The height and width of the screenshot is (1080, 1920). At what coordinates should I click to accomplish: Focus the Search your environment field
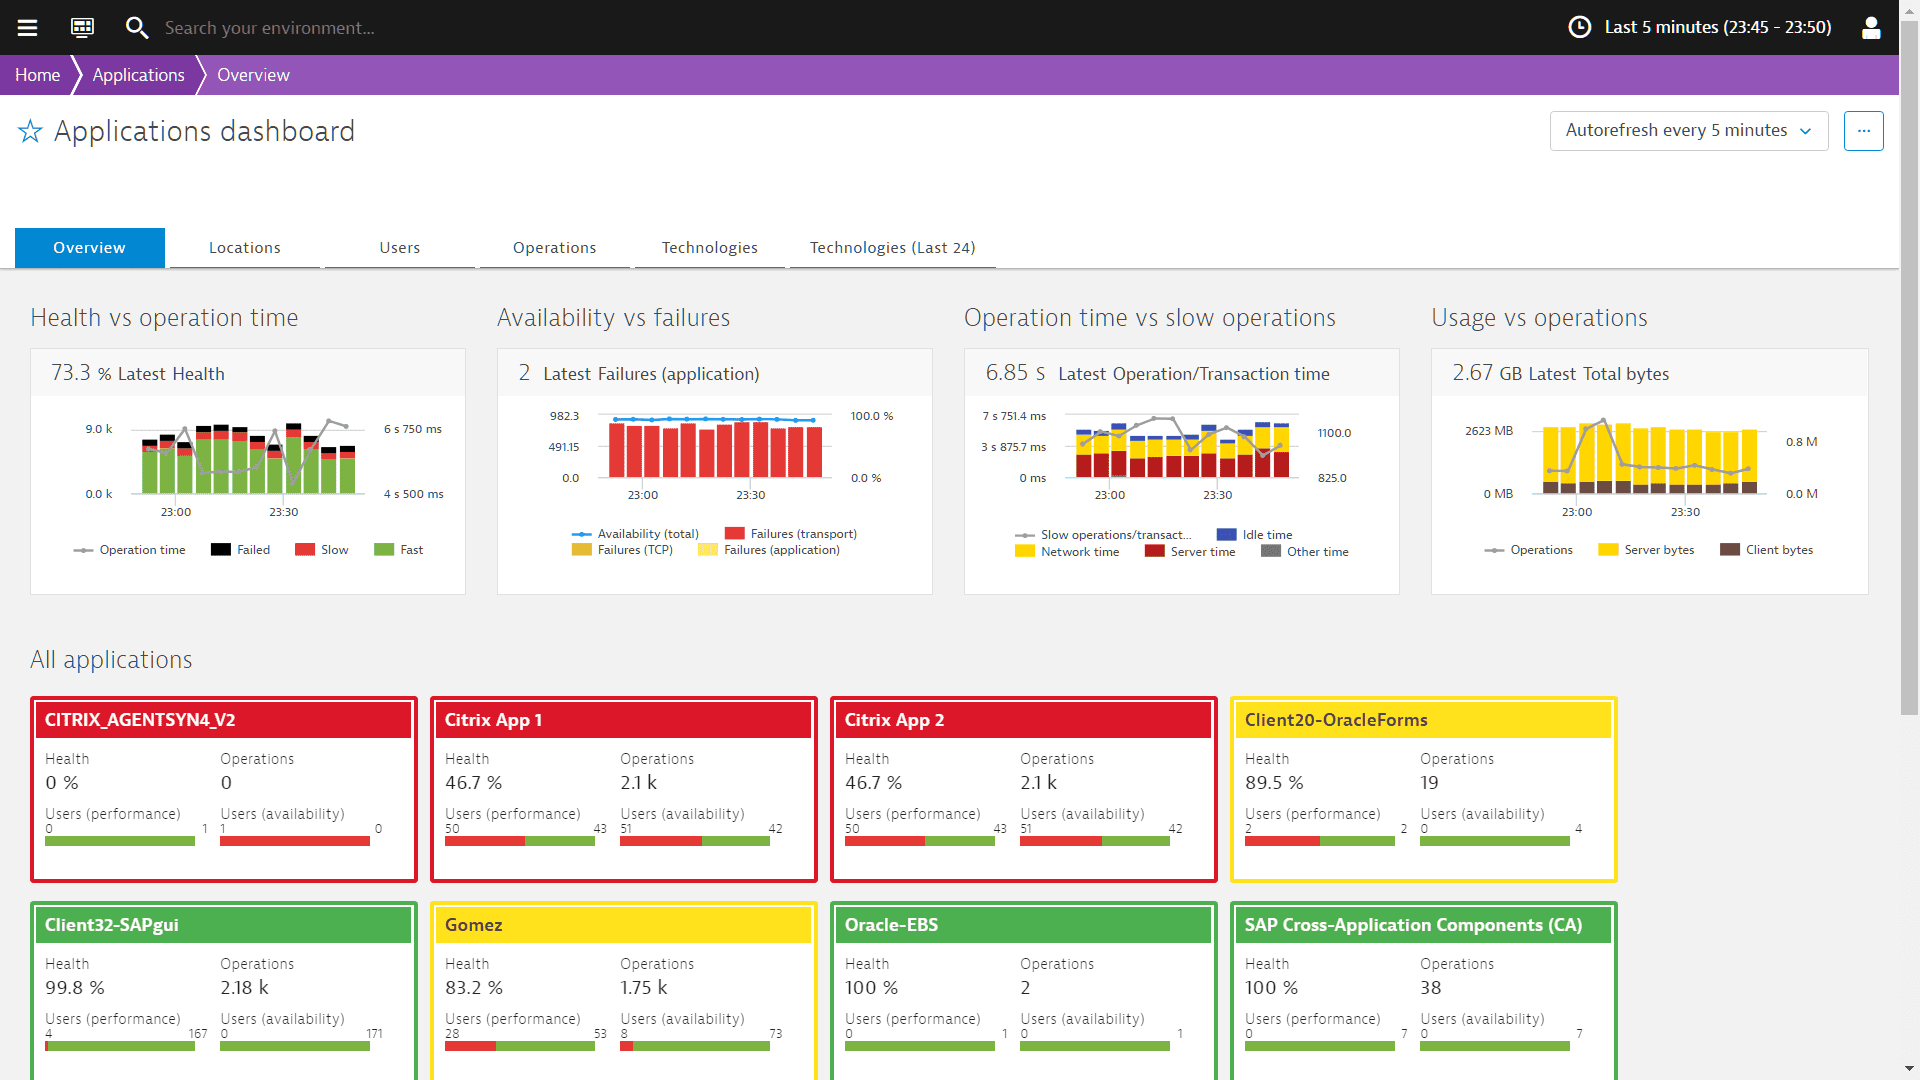pos(270,28)
